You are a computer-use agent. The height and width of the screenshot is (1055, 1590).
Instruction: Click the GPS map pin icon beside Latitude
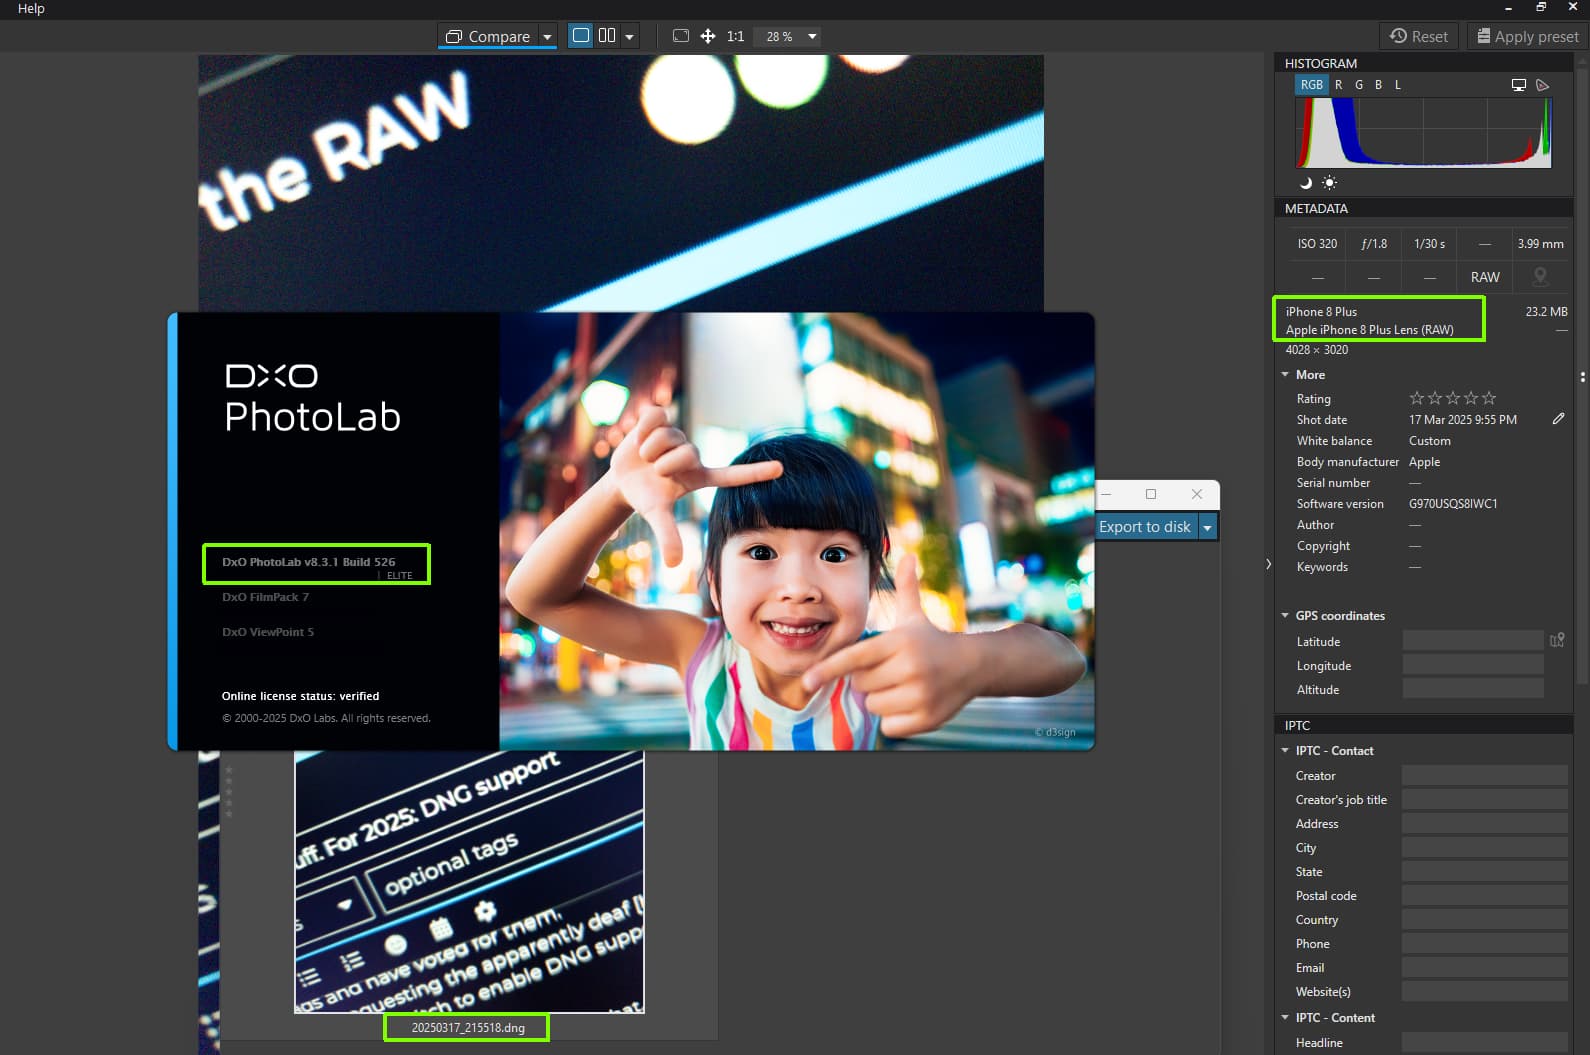(x=1557, y=640)
